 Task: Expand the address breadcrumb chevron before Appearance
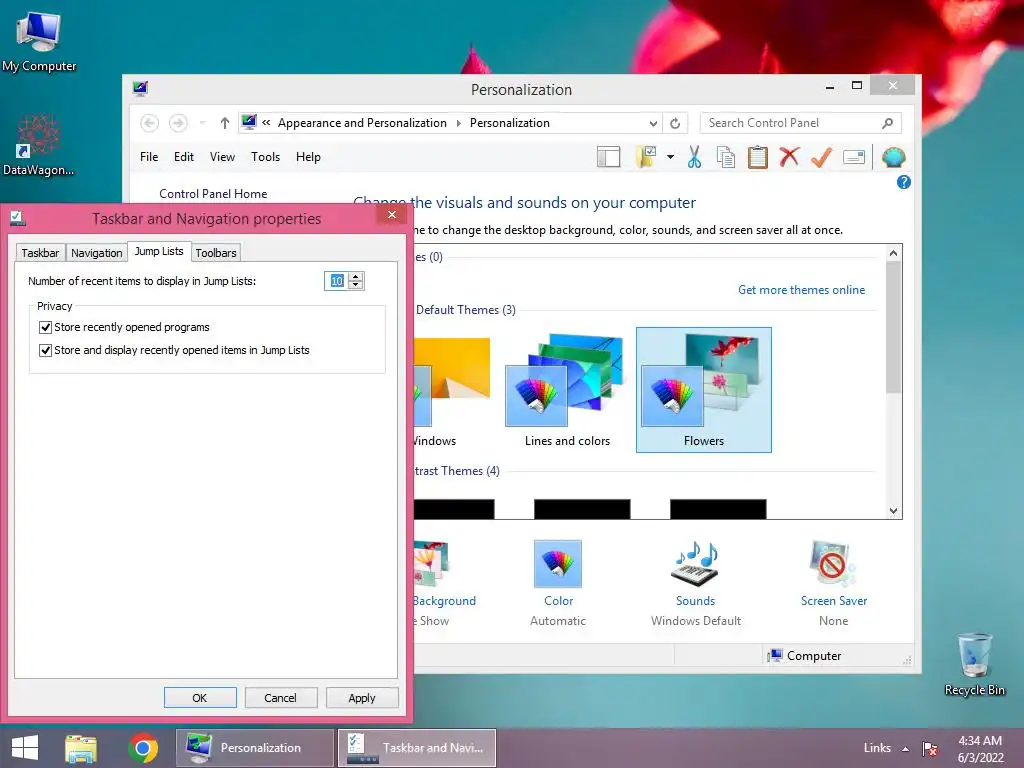(266, 122)
